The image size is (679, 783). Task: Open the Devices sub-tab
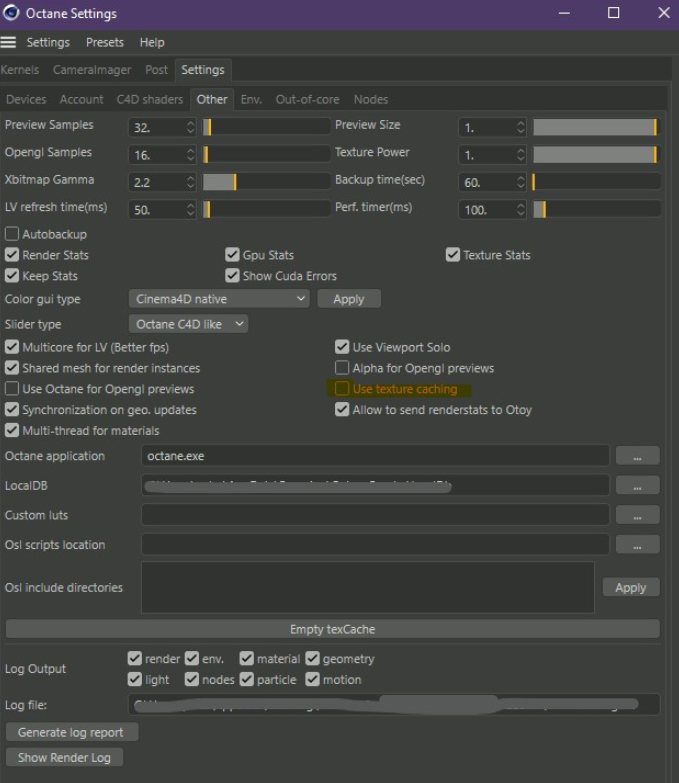[x=26, y=99]
